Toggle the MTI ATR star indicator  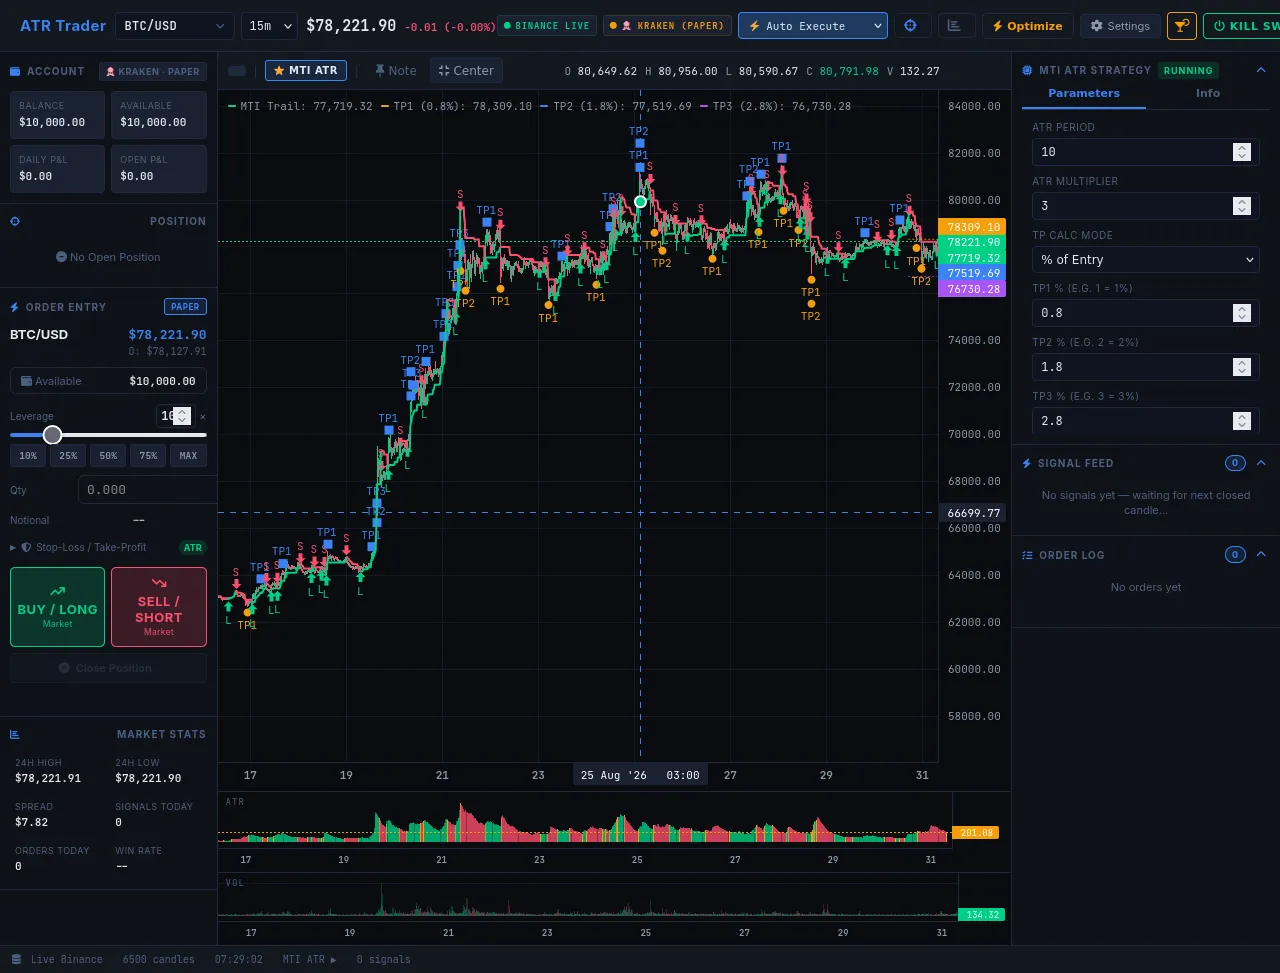306,70
